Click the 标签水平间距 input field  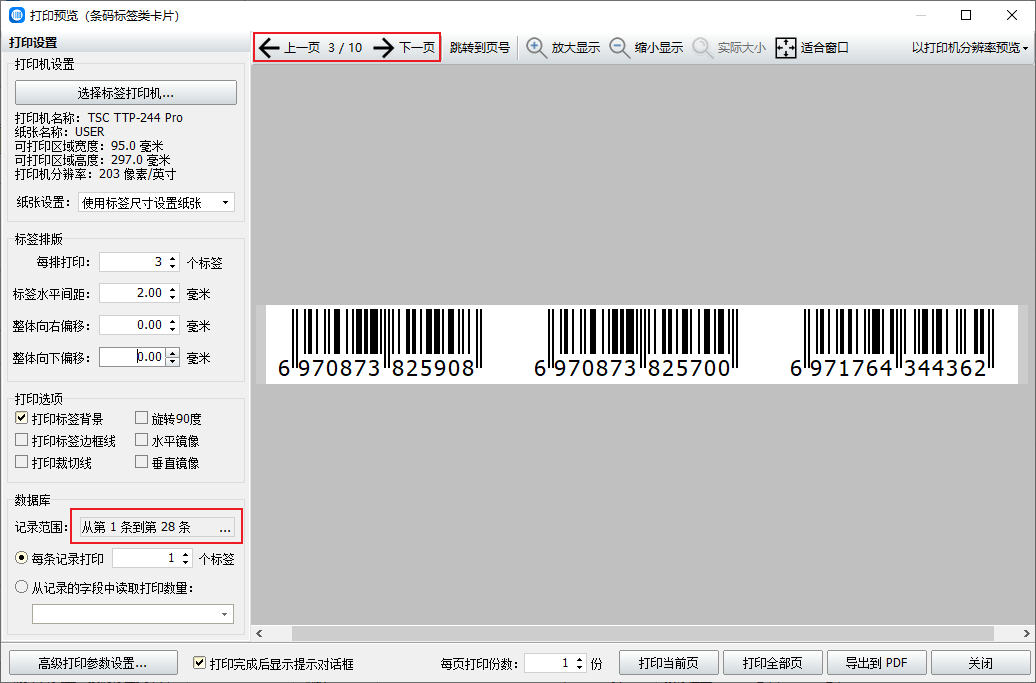pos(133,293)
